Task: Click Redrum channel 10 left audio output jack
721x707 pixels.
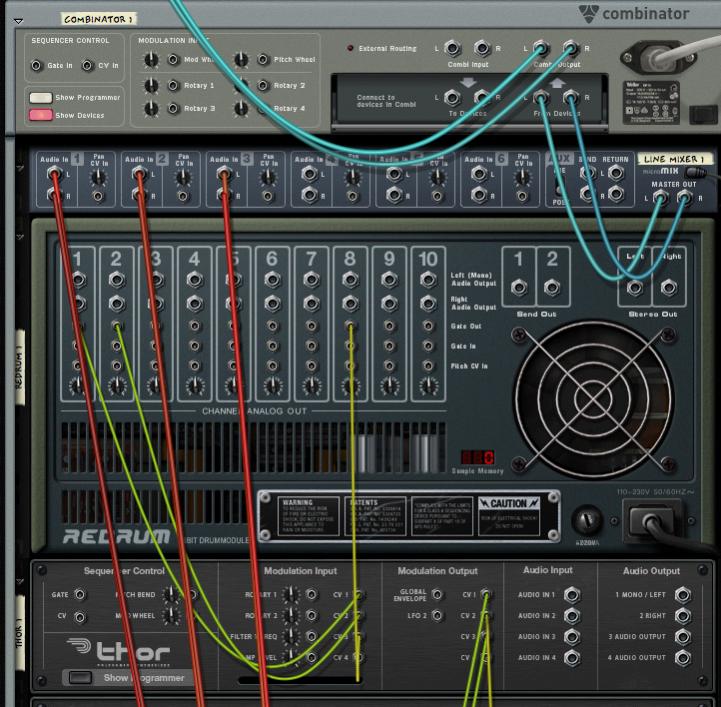Action: pos(428,279)
